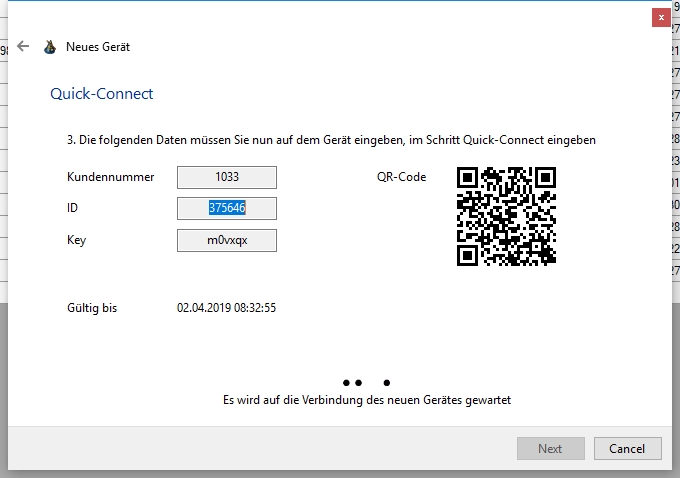Click the Key label text
This screenshot has height=478, width=680.
[x=77, y=240]
